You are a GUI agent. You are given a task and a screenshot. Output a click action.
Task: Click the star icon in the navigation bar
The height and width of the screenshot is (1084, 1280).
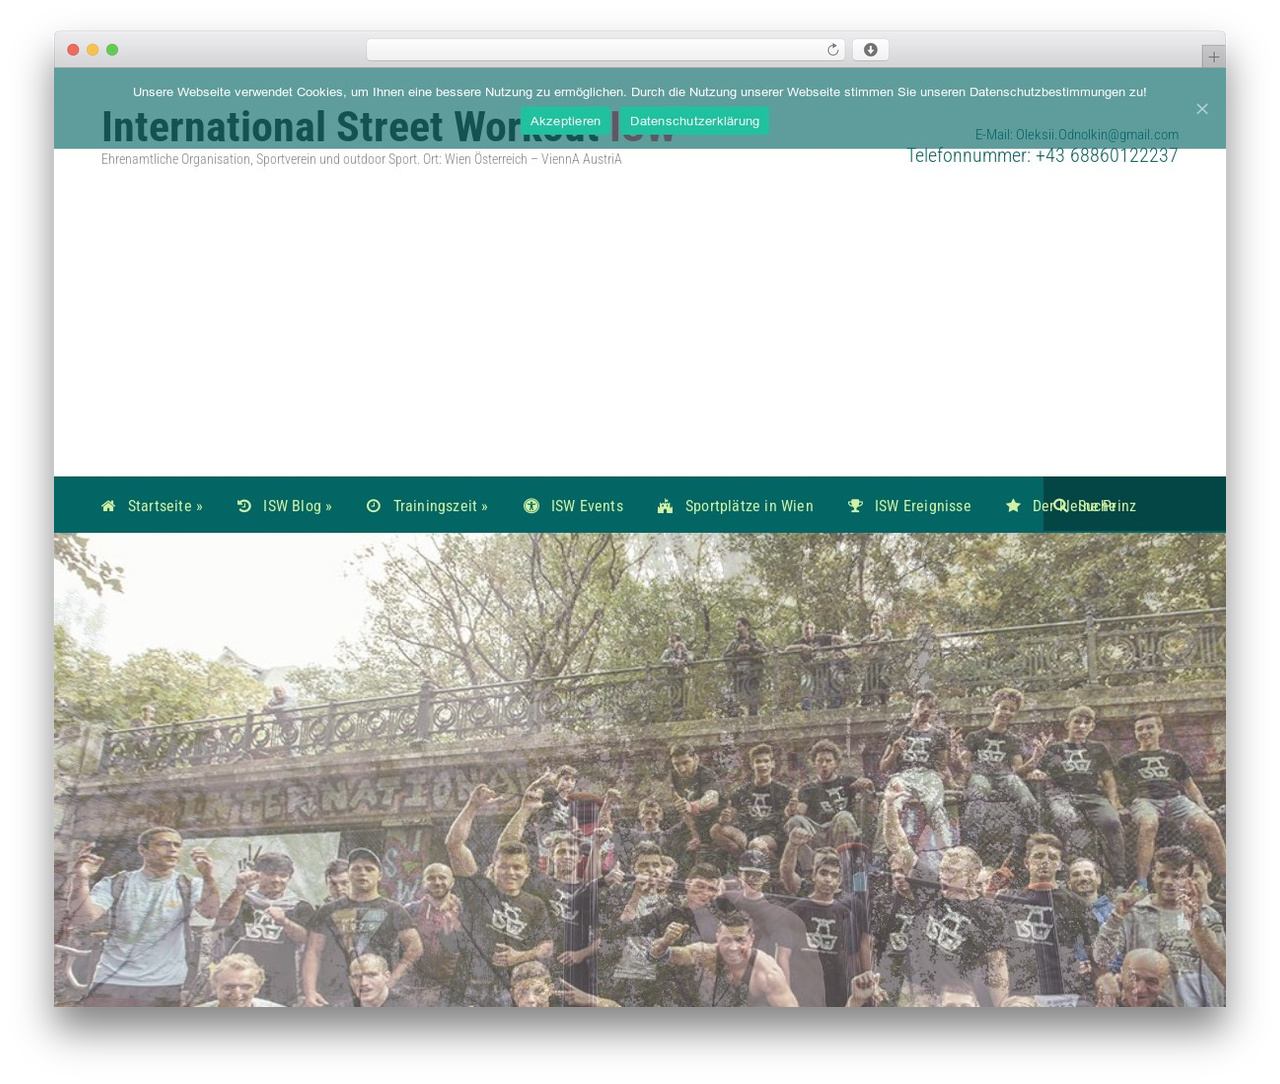(1013, 506)
